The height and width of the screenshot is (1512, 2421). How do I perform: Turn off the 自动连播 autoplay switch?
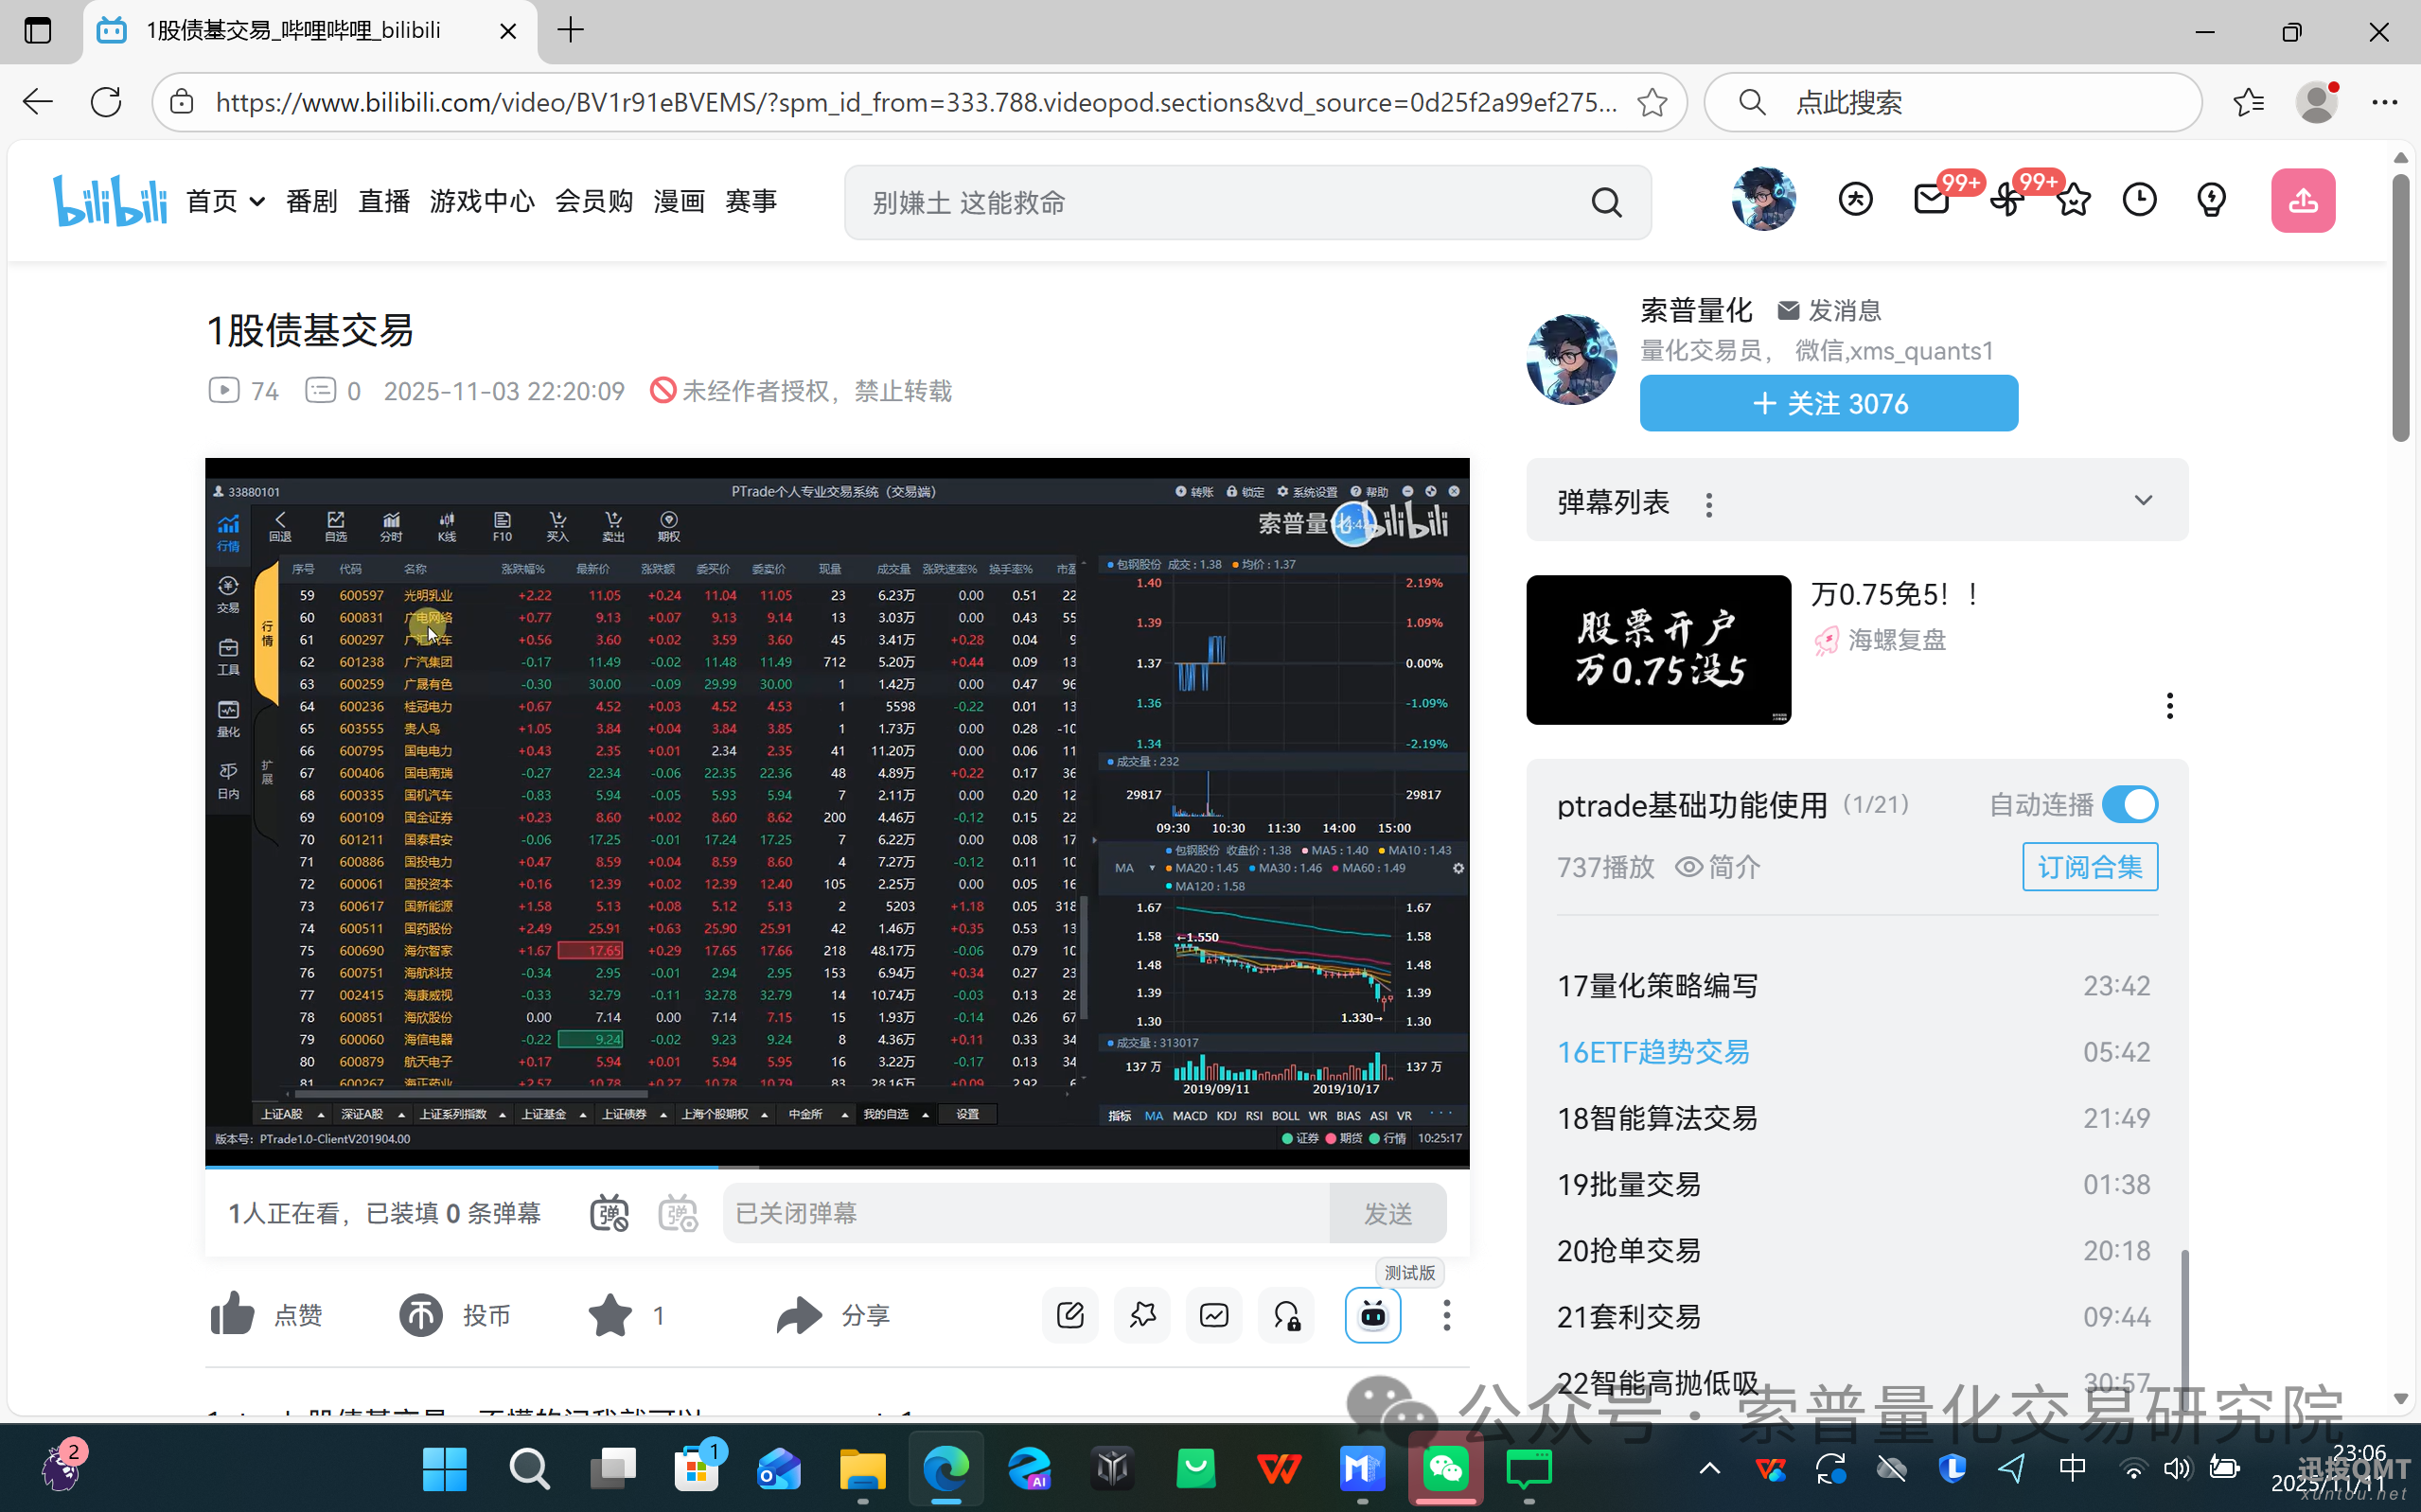coord(2131,804)
